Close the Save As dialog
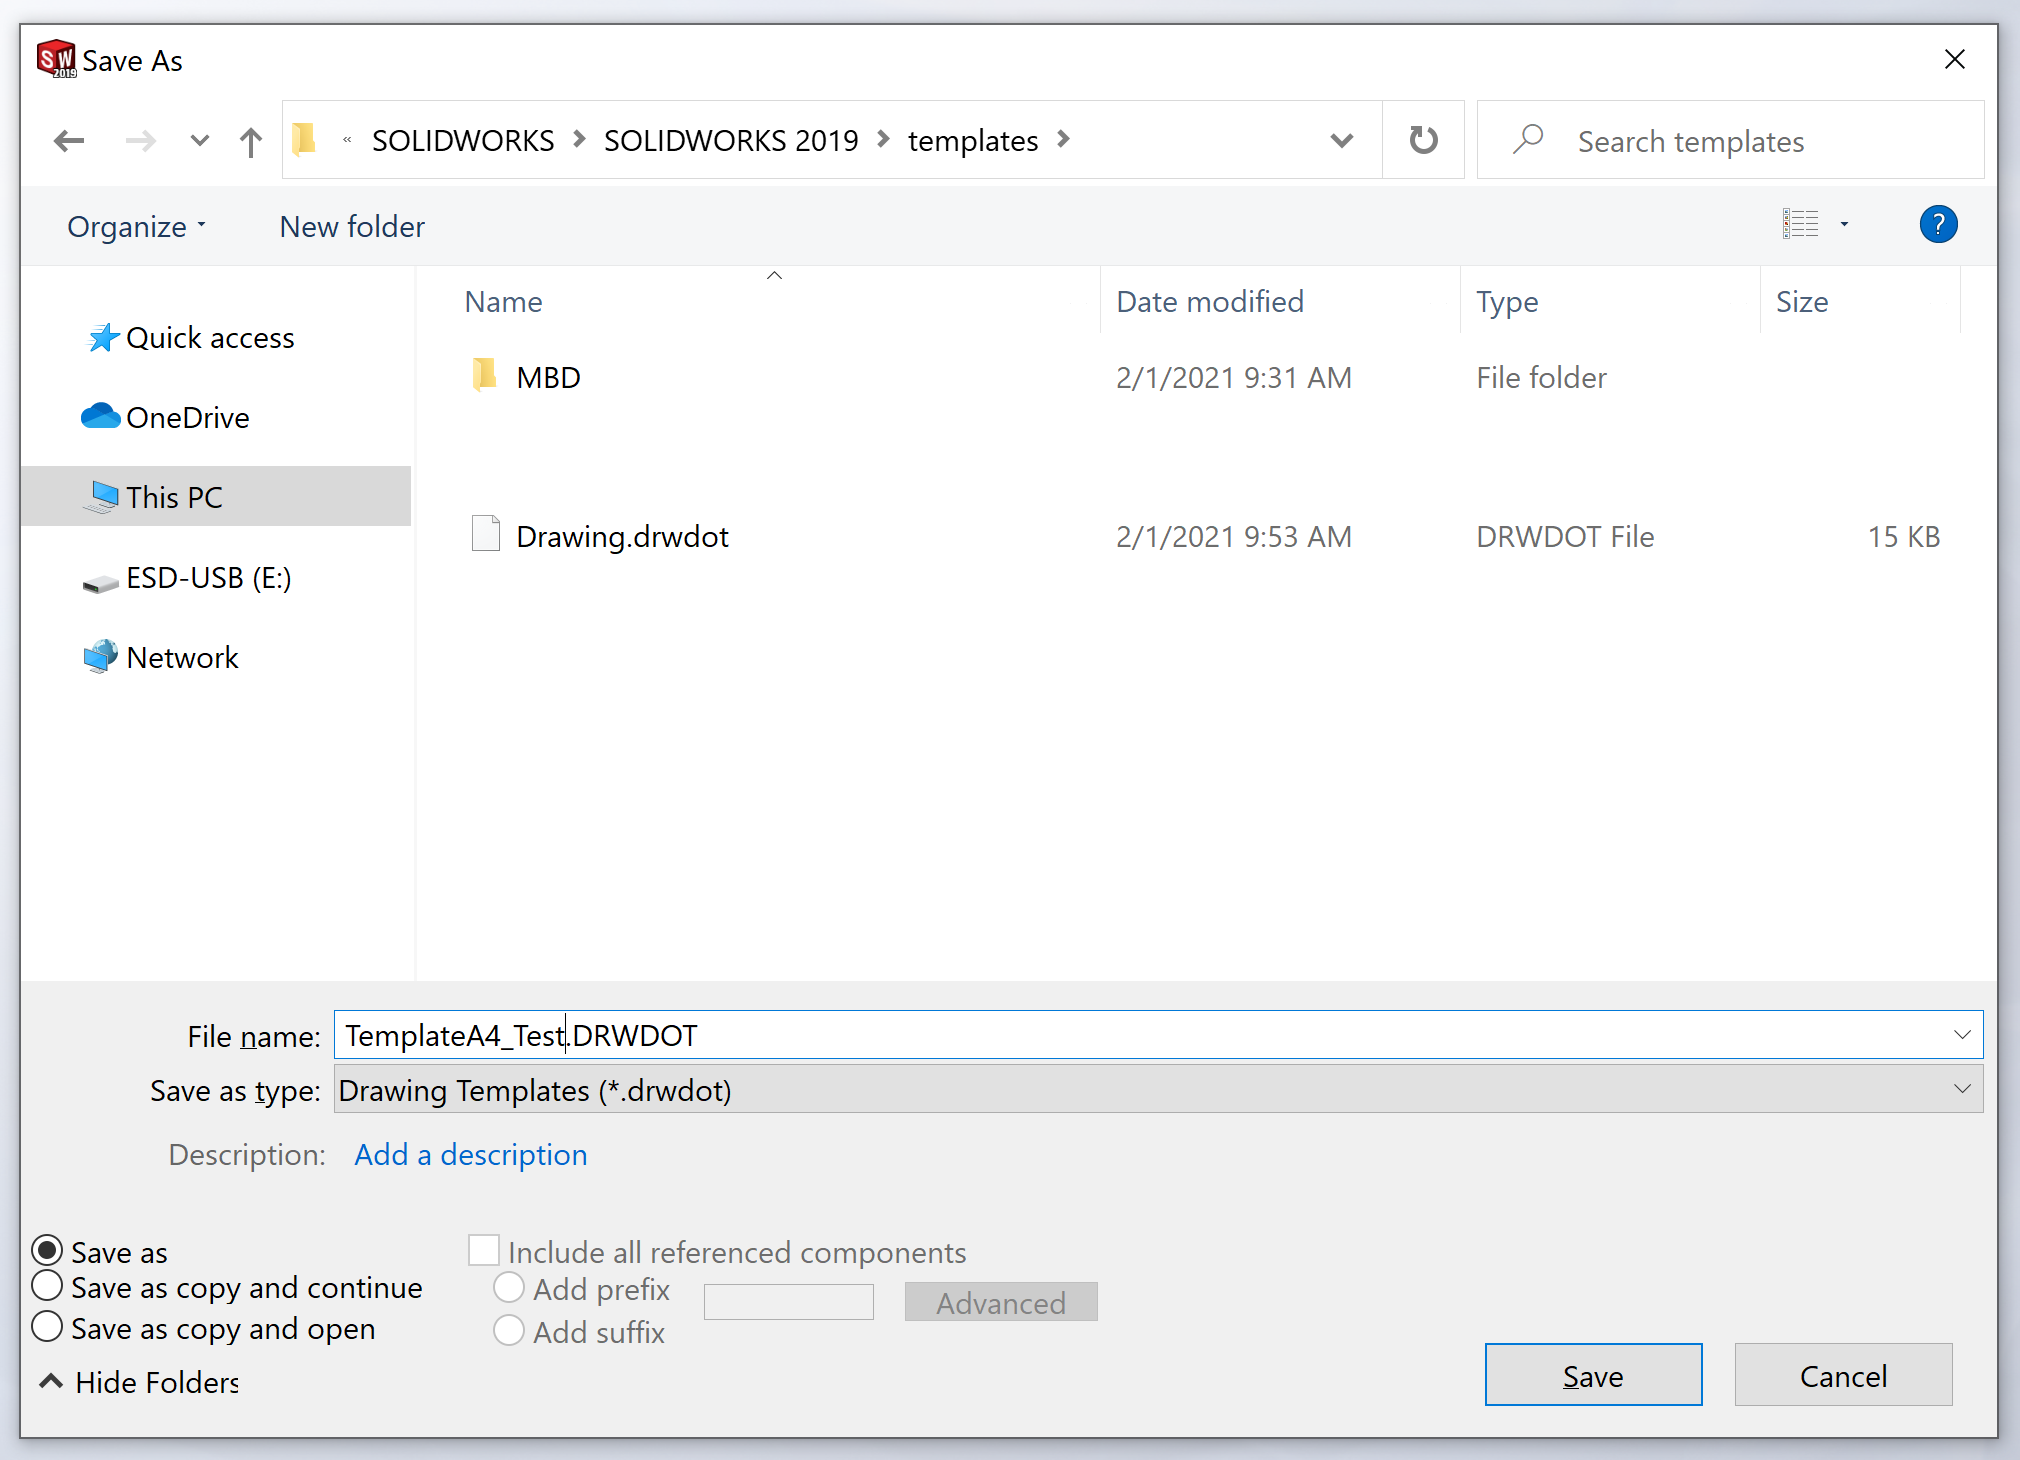Viewport: 2020px width, 1460px height. (1954, 59)
